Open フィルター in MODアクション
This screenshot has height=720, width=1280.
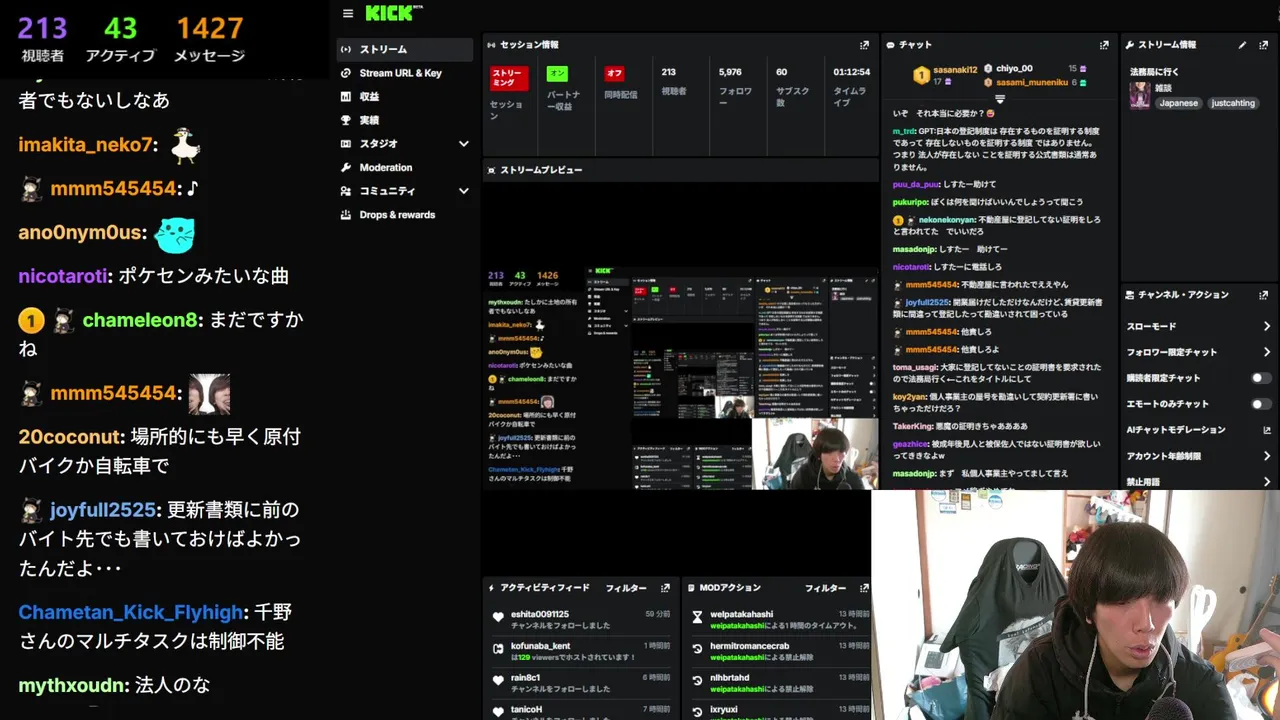825,588
